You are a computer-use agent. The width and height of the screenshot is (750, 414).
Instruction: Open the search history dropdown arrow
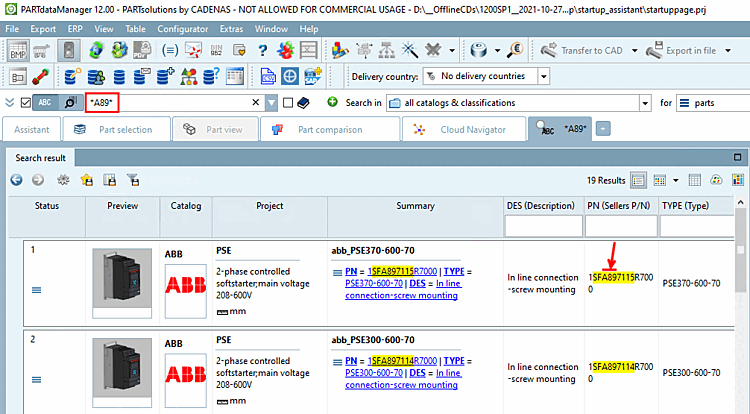click(272, 103)
